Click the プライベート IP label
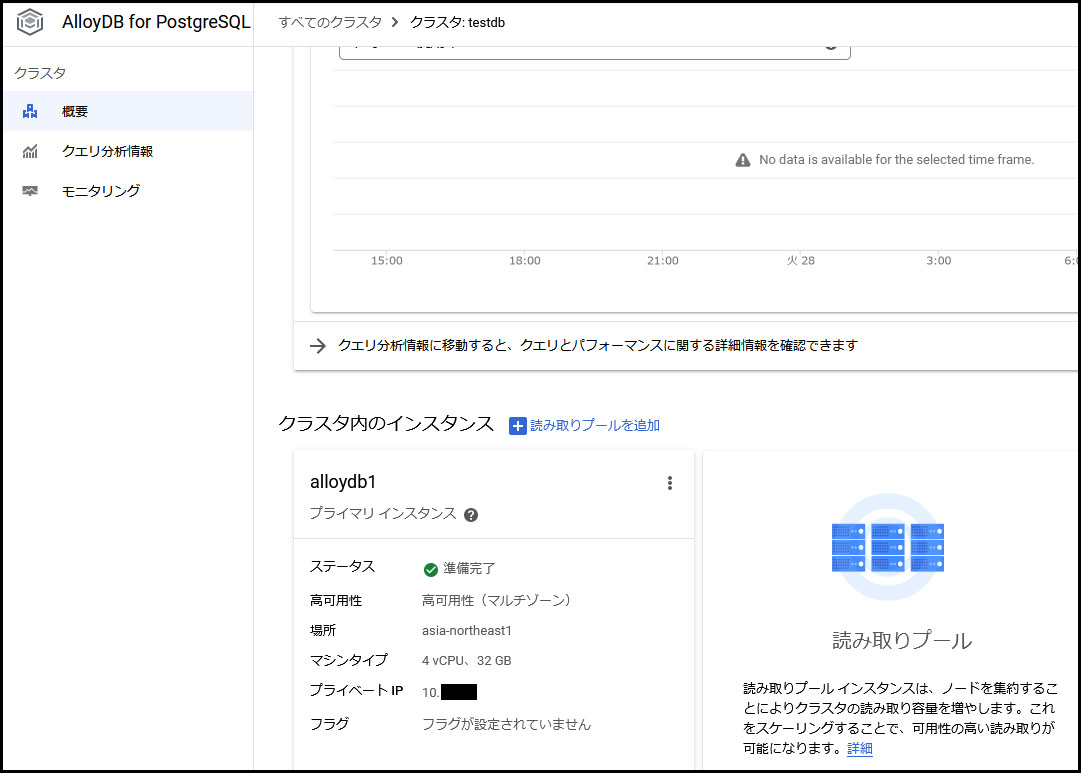The width and height of the screenshot is (1081, 773). point(356,690)
